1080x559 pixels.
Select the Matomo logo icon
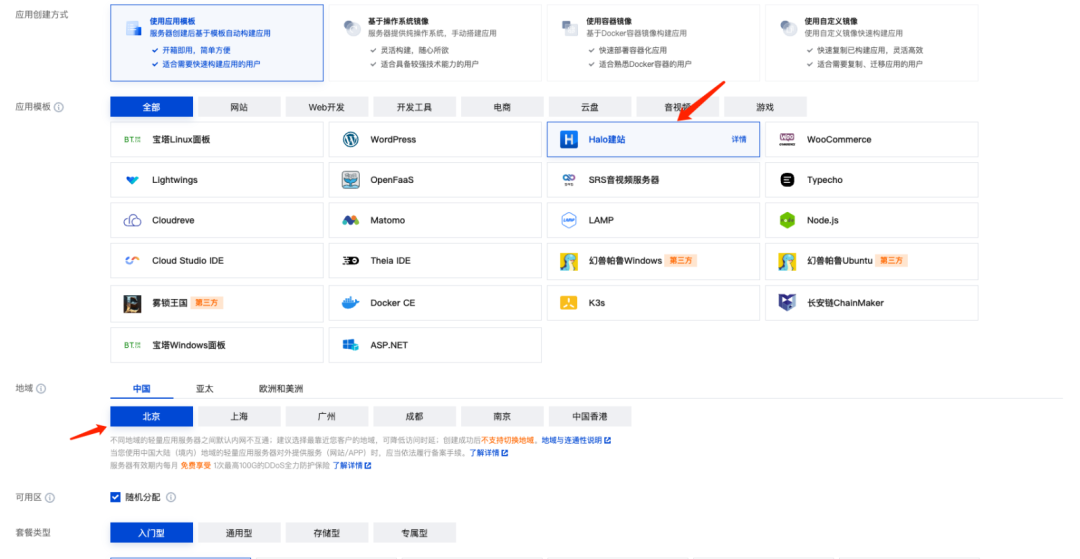(x=351, y=221)
